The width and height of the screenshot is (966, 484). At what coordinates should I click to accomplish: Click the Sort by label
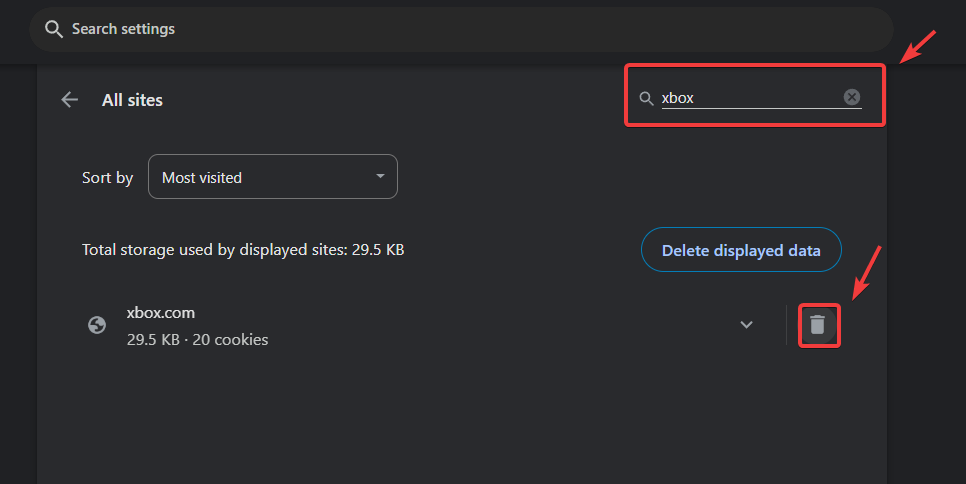coord(107,178)
